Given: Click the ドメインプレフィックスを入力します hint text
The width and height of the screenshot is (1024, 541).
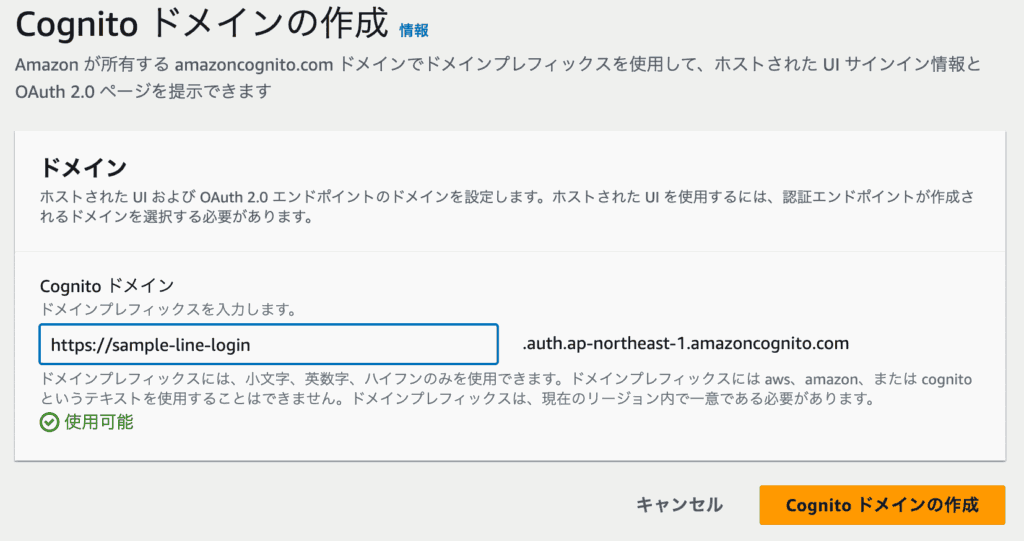Looking at the screenshot, I should pyautogui.click(x=167, y=309).
